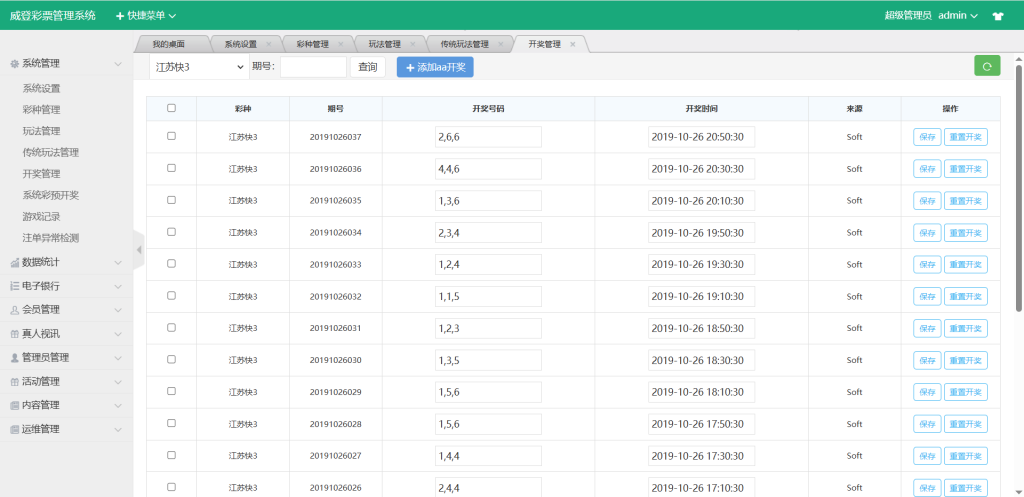Expand the 快捷菜单 quick menu

pos(146,16)
